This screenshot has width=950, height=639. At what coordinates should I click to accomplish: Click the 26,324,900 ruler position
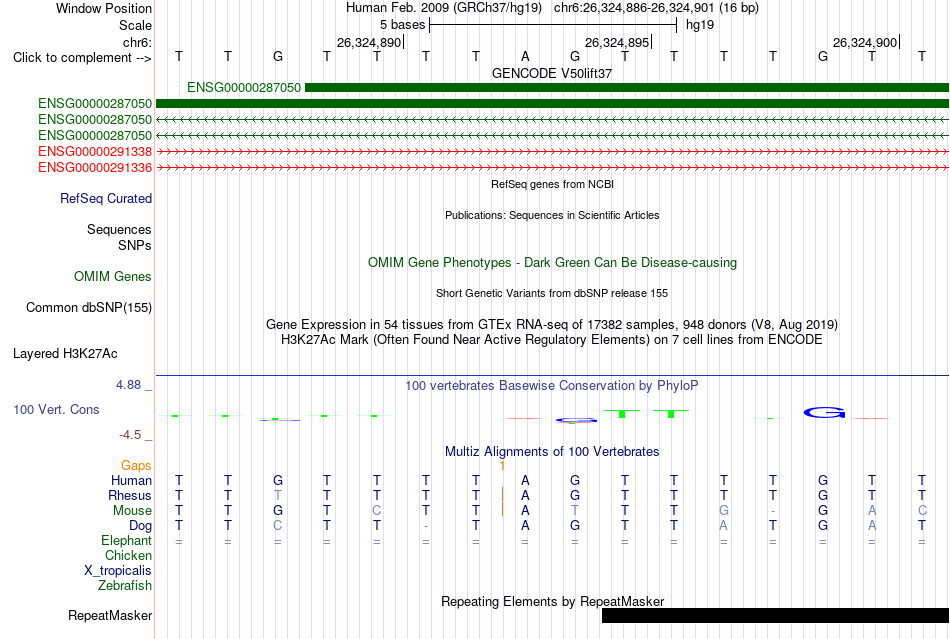click(x=865, y=42)
